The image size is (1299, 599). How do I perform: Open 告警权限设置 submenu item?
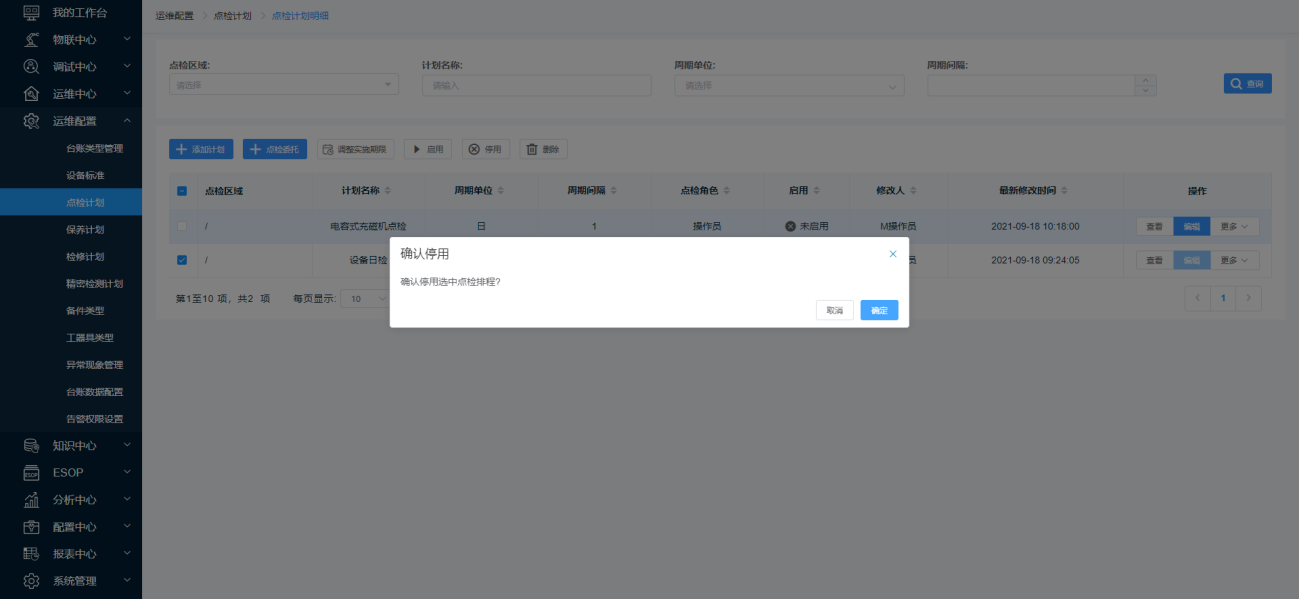point(94,418)
